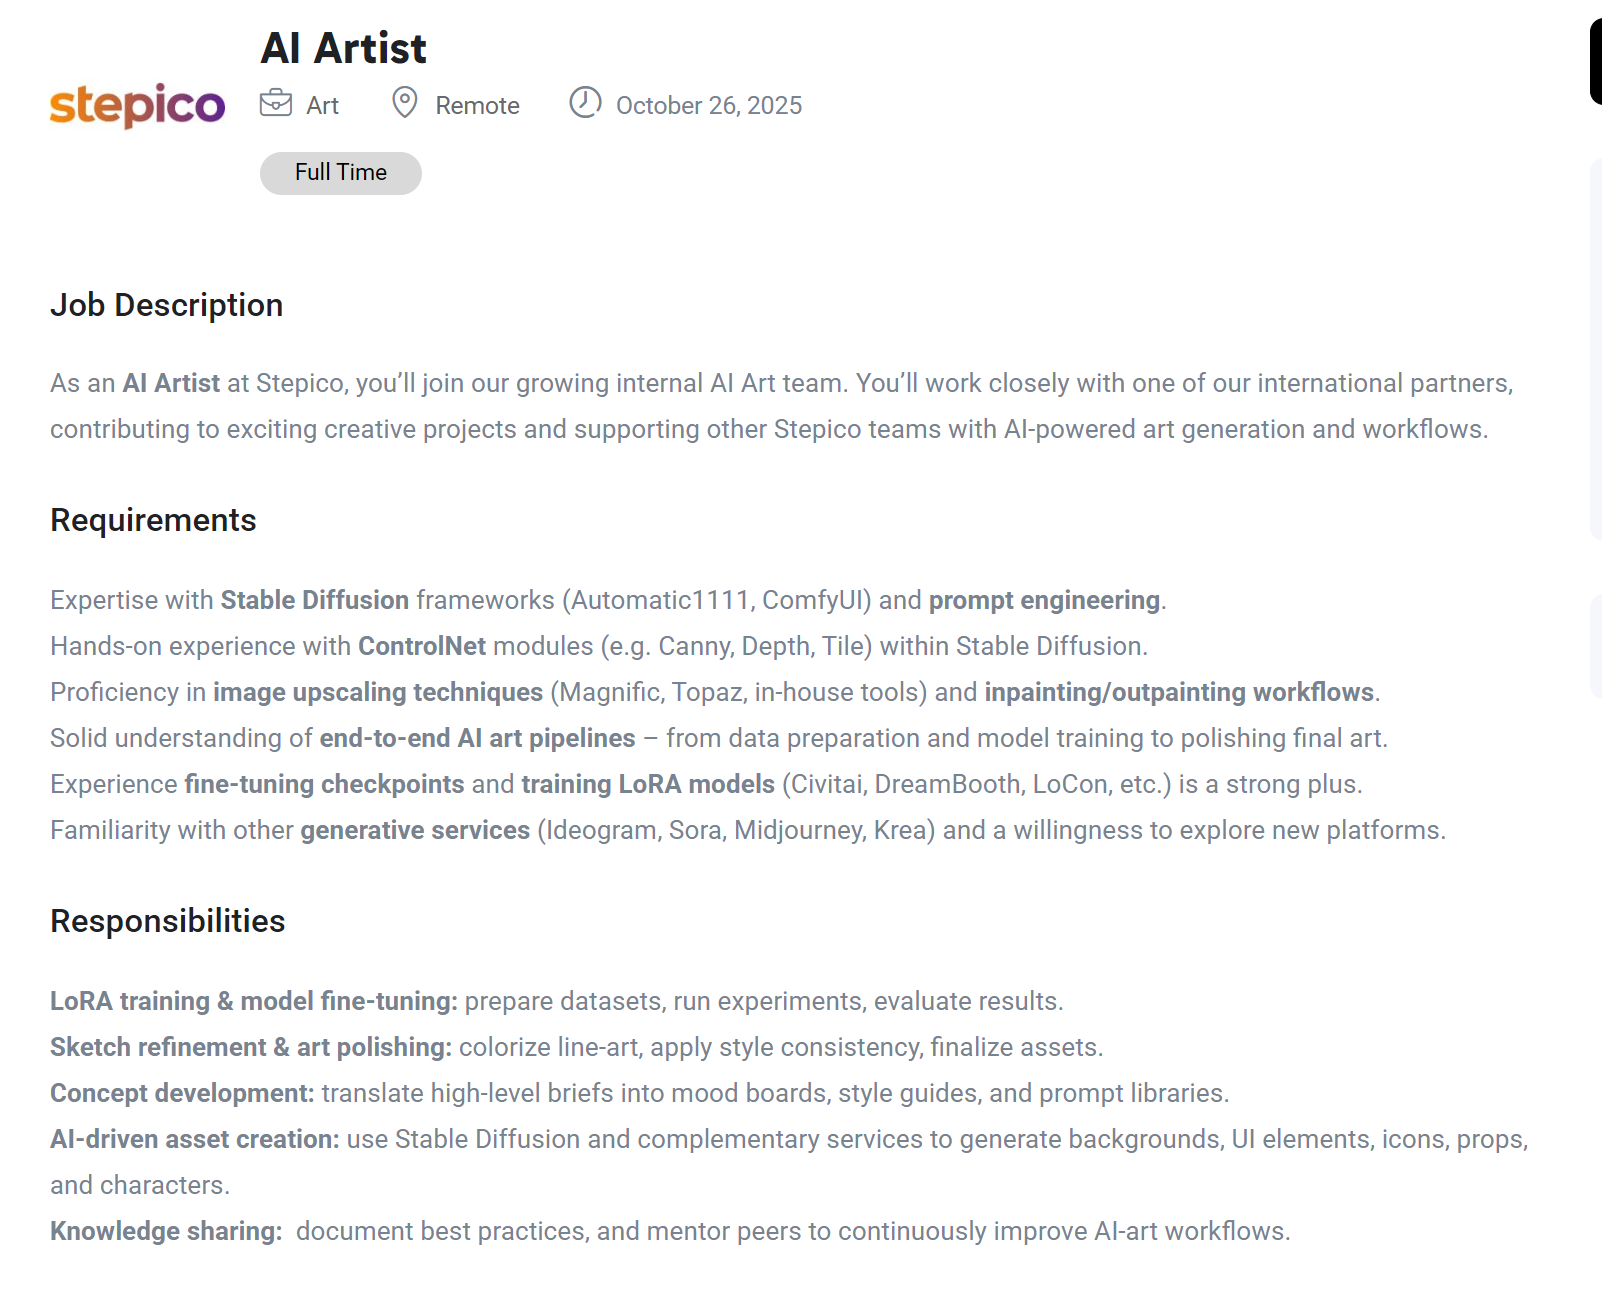Click 'Concept development:' responsibility label
1602x1294 pixels.
182,1093
